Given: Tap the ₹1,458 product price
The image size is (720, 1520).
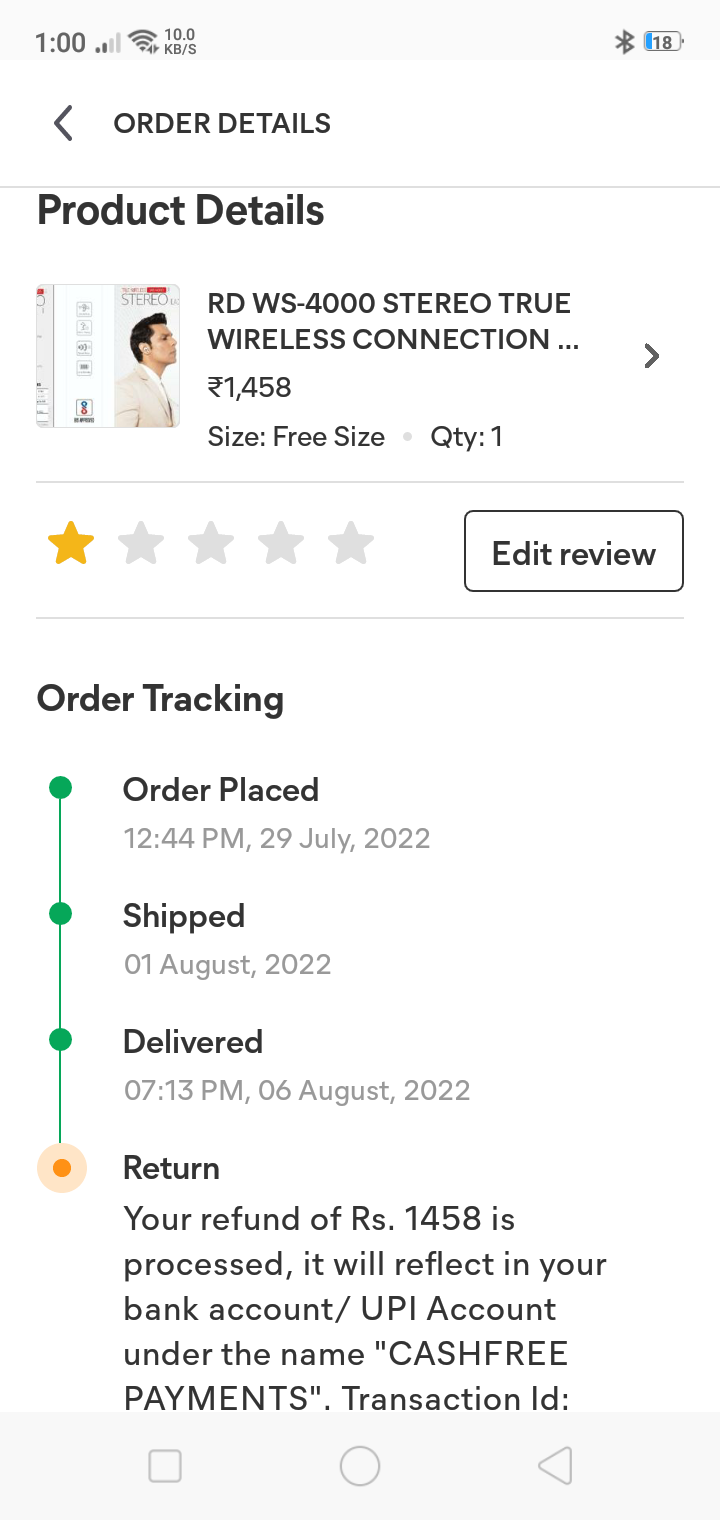Looking at the screenshot, I should 249,388.
